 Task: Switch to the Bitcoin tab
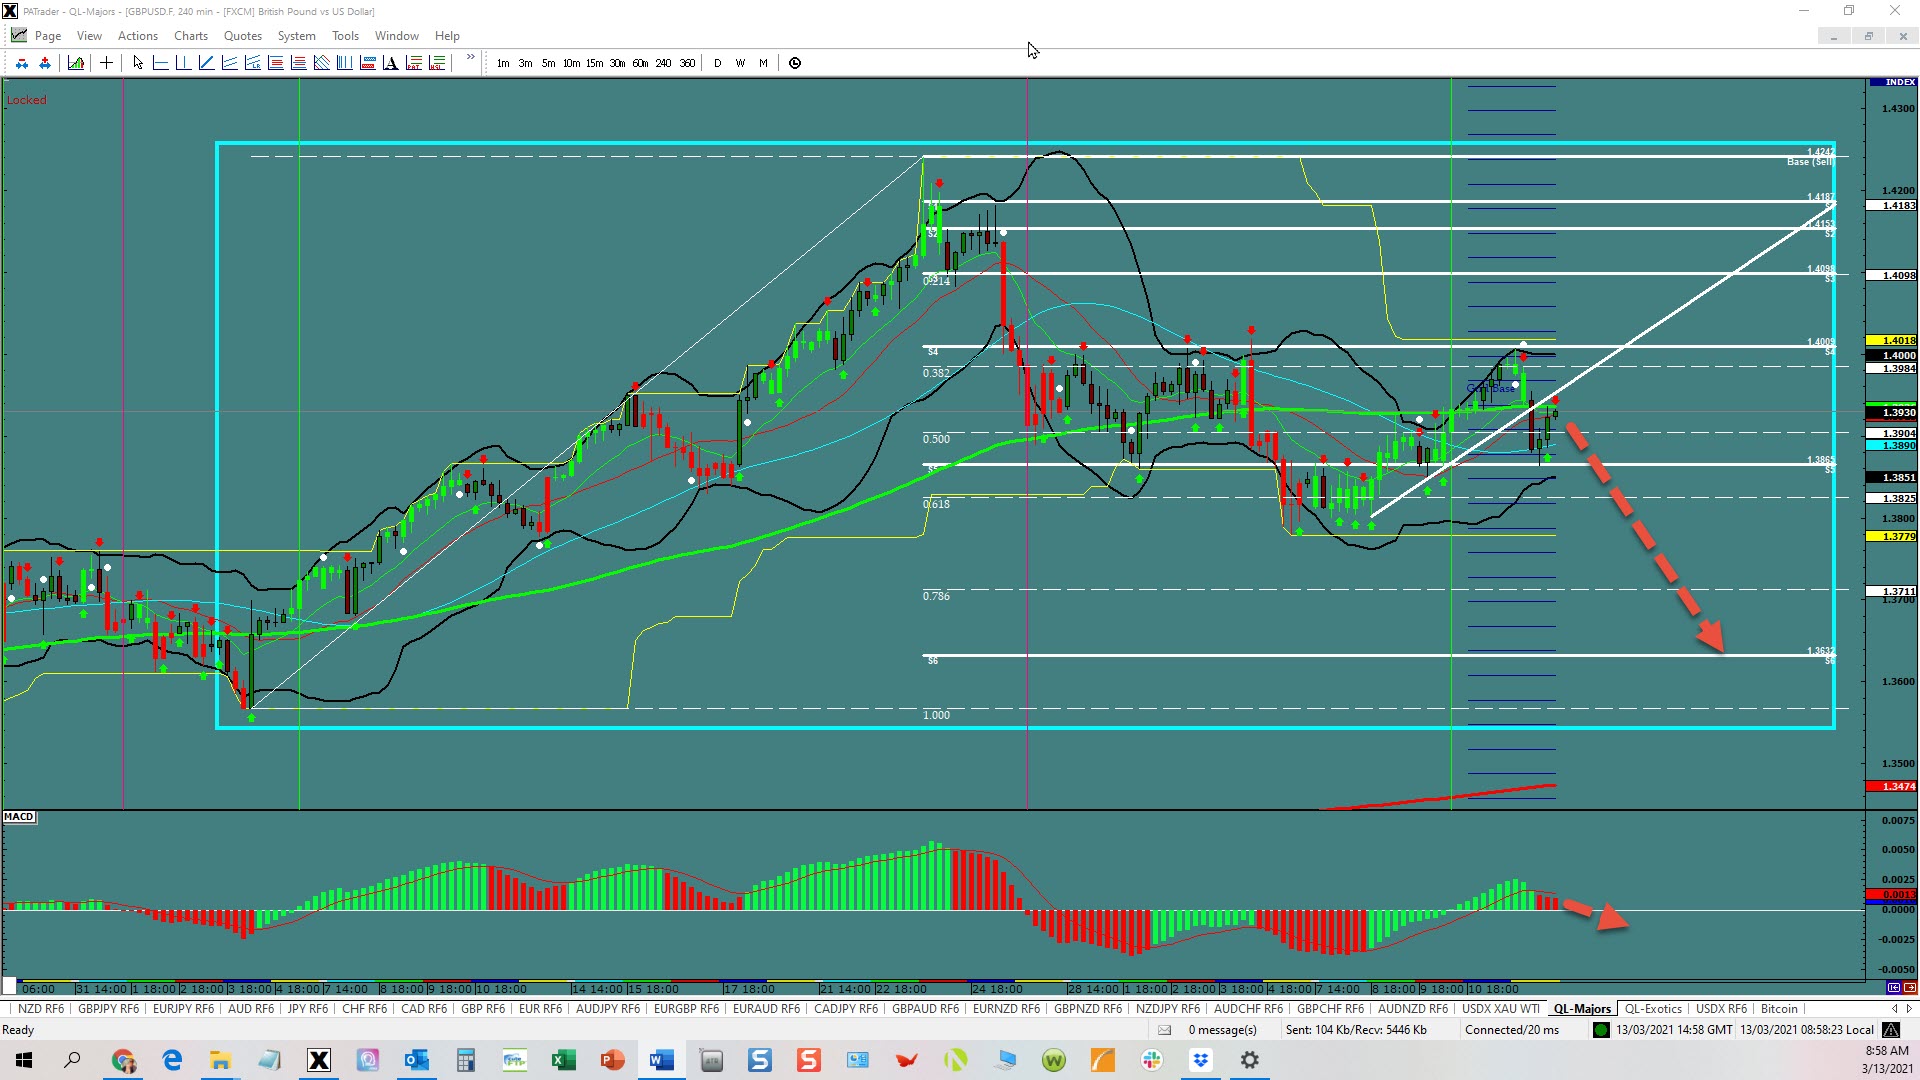[1779, 1009]
